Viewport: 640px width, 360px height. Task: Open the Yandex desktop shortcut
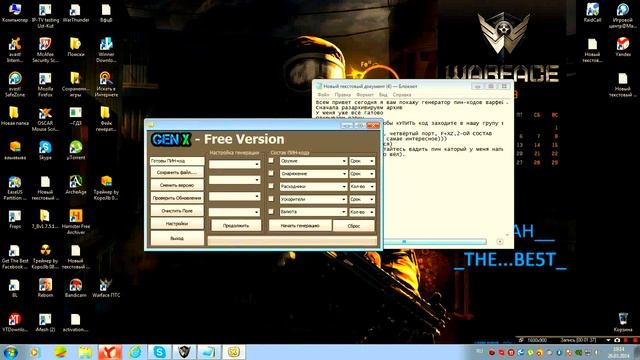pyautogui.click(x=623, y=47)
